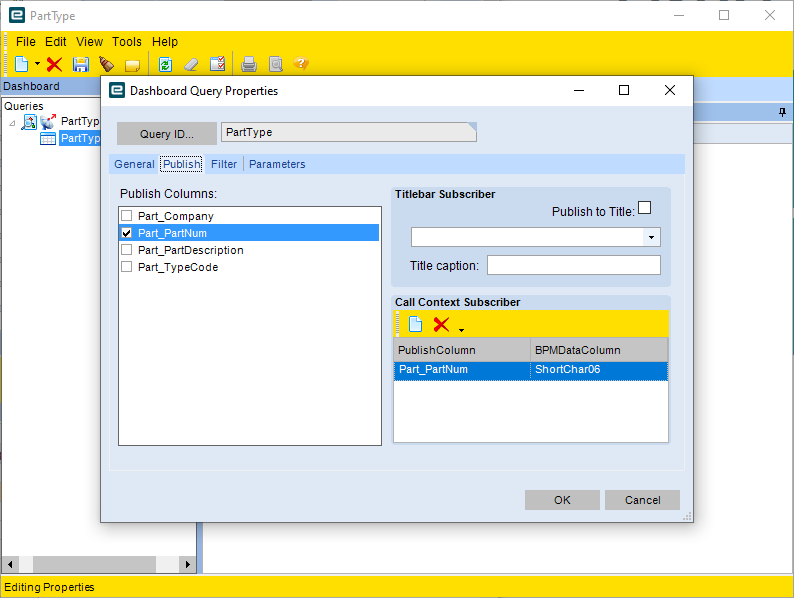Viewport: 794px width, 598px height.
Task: Click the query icon in Queries tree
Action: [29, 122]
